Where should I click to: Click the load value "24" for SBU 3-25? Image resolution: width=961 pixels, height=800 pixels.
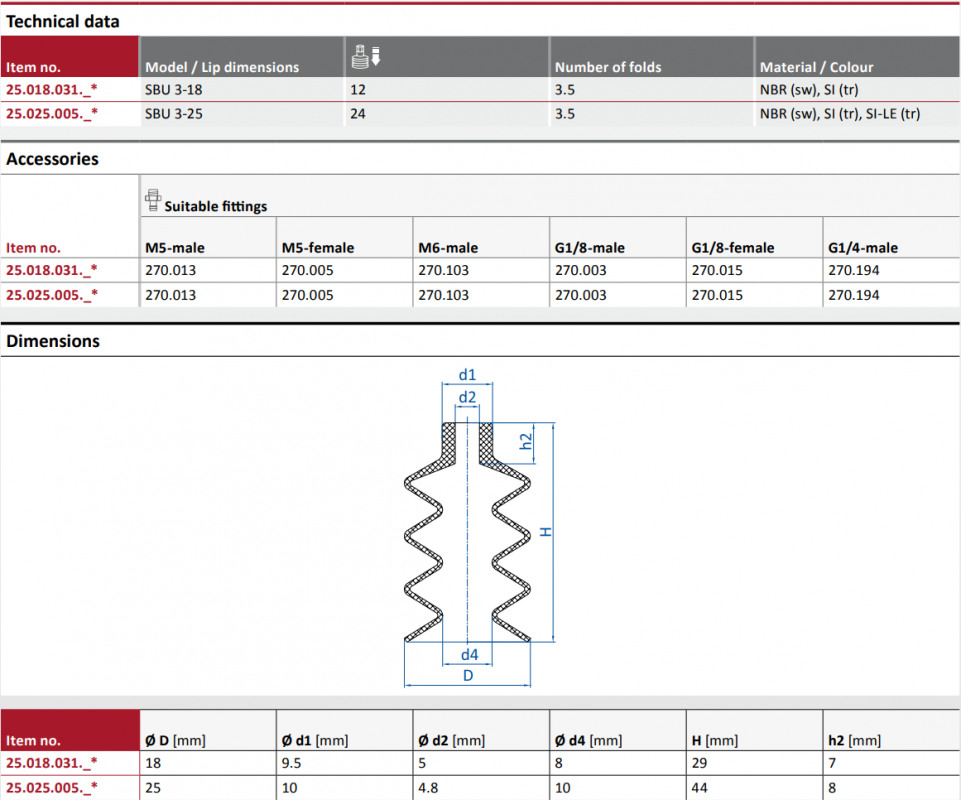pyautogui.click(x=358, y=114)
